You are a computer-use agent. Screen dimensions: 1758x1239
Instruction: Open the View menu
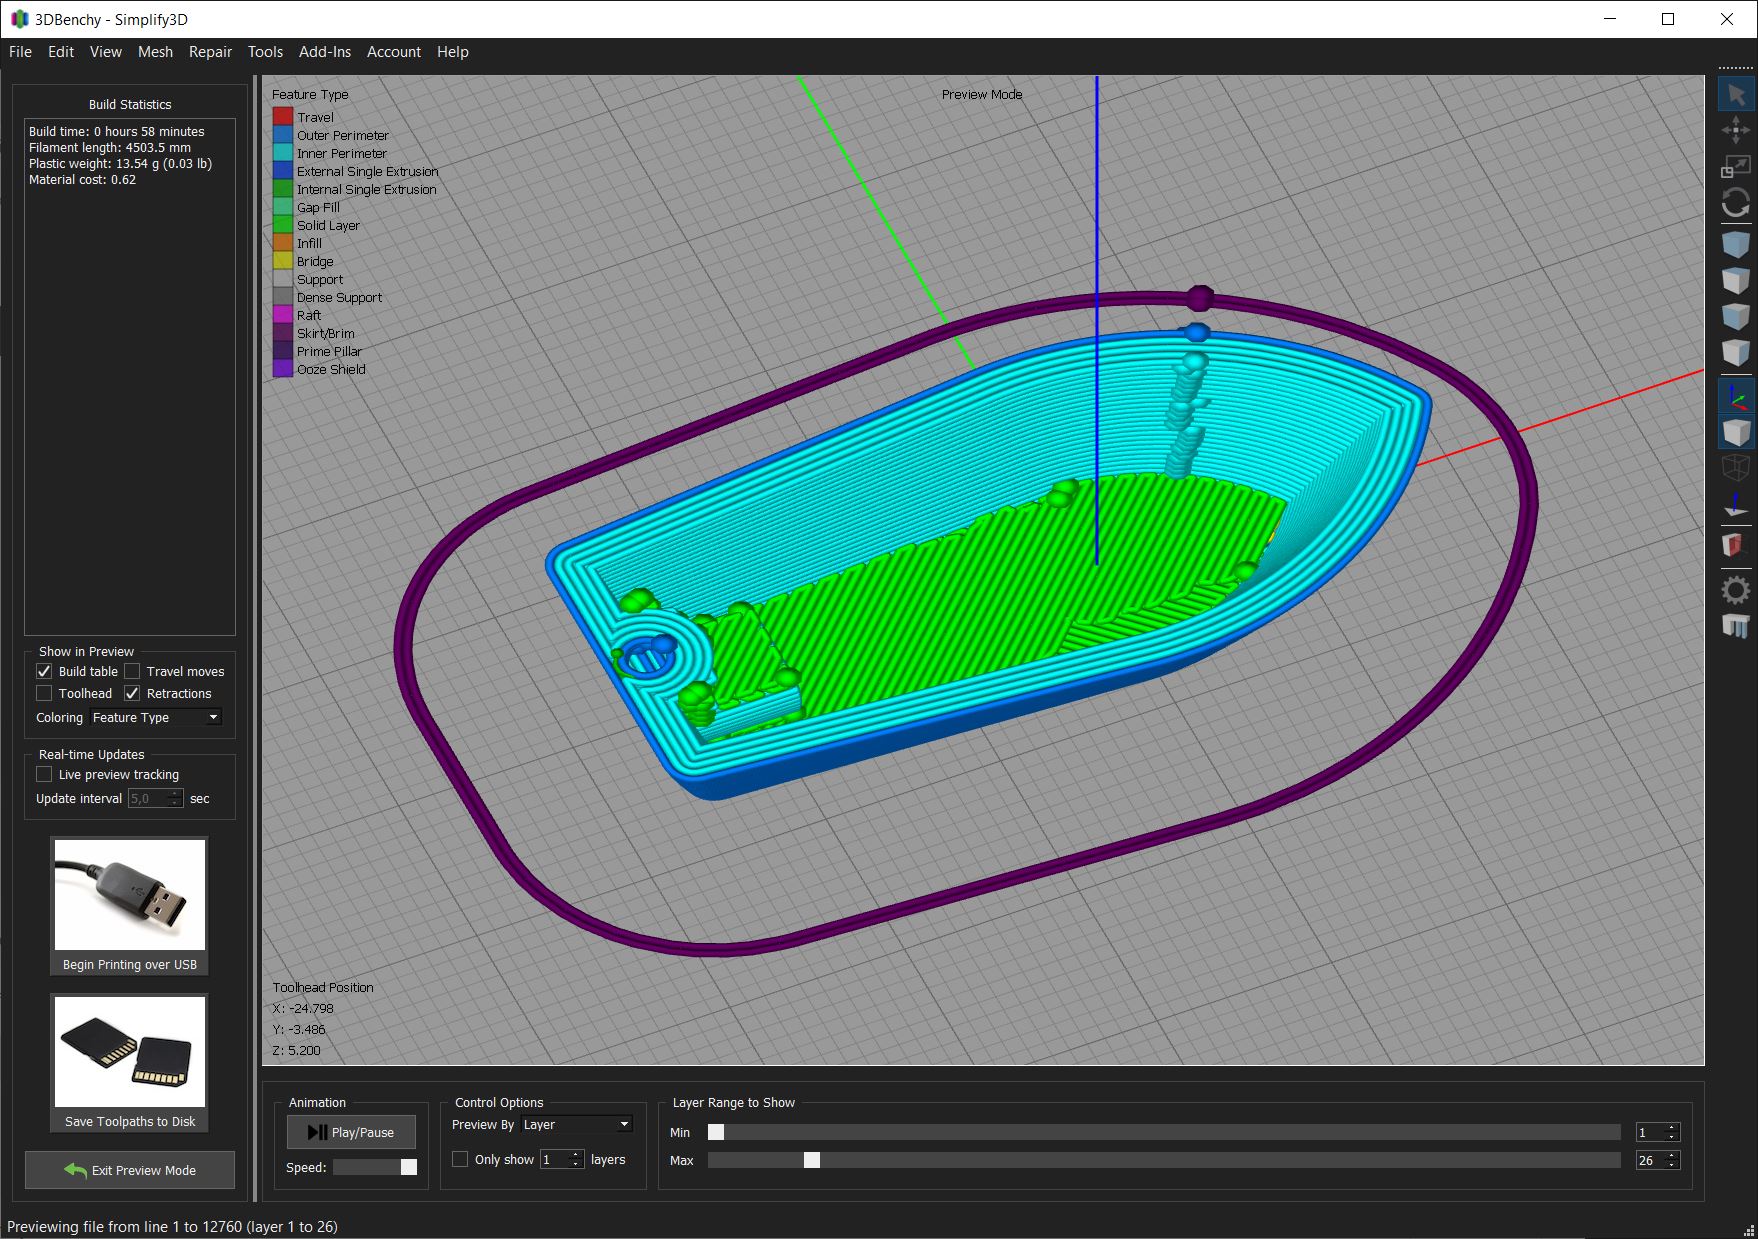tap(106, 52)
